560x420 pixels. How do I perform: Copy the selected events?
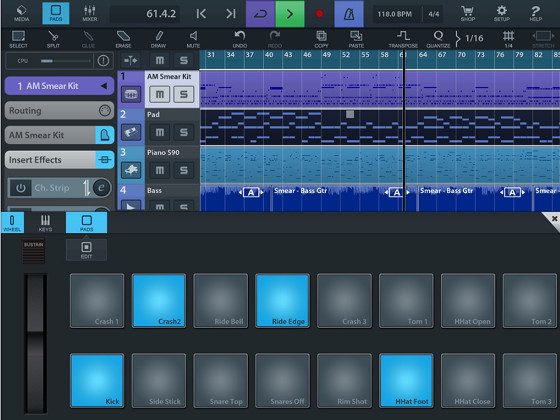(x=321, y=39)
